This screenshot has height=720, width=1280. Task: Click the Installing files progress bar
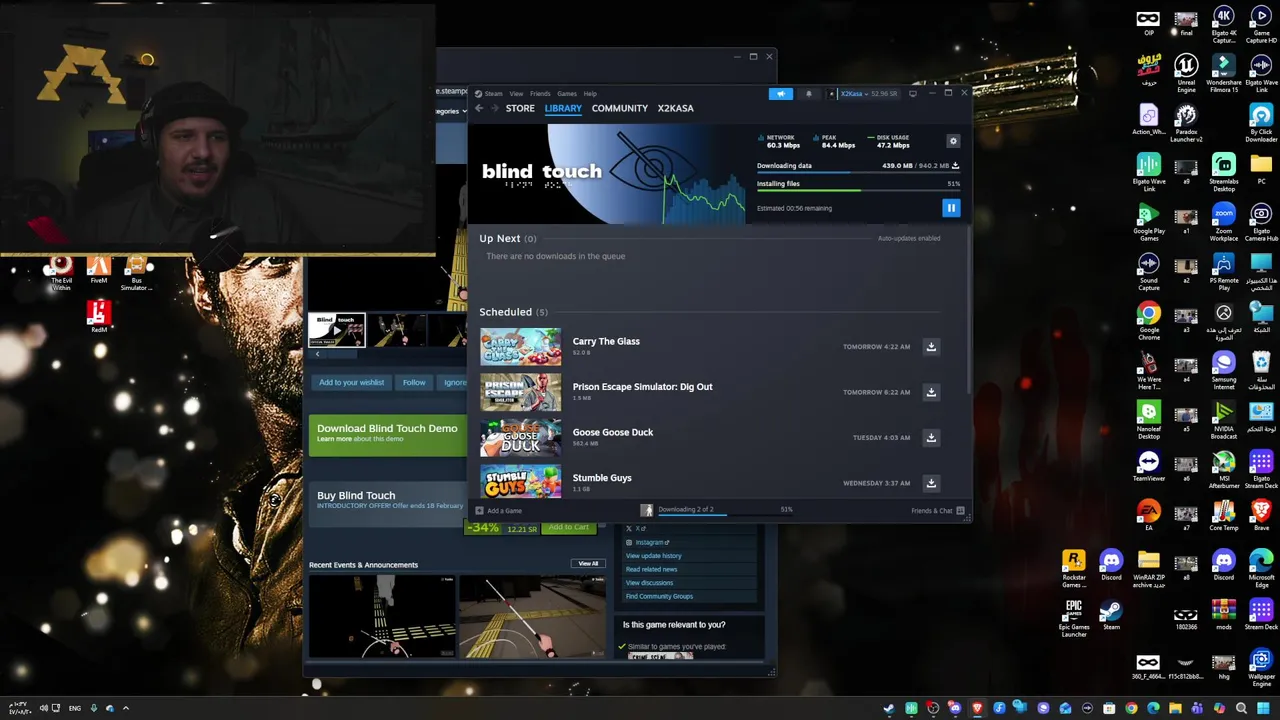pos(858,190)
